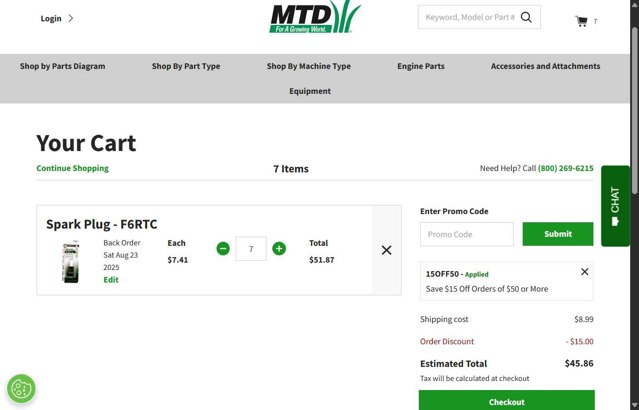This screenshot has height=410, width=639.
Task: Click the Spark Plug product thumbnail
Action: click(x=71, y=262)
